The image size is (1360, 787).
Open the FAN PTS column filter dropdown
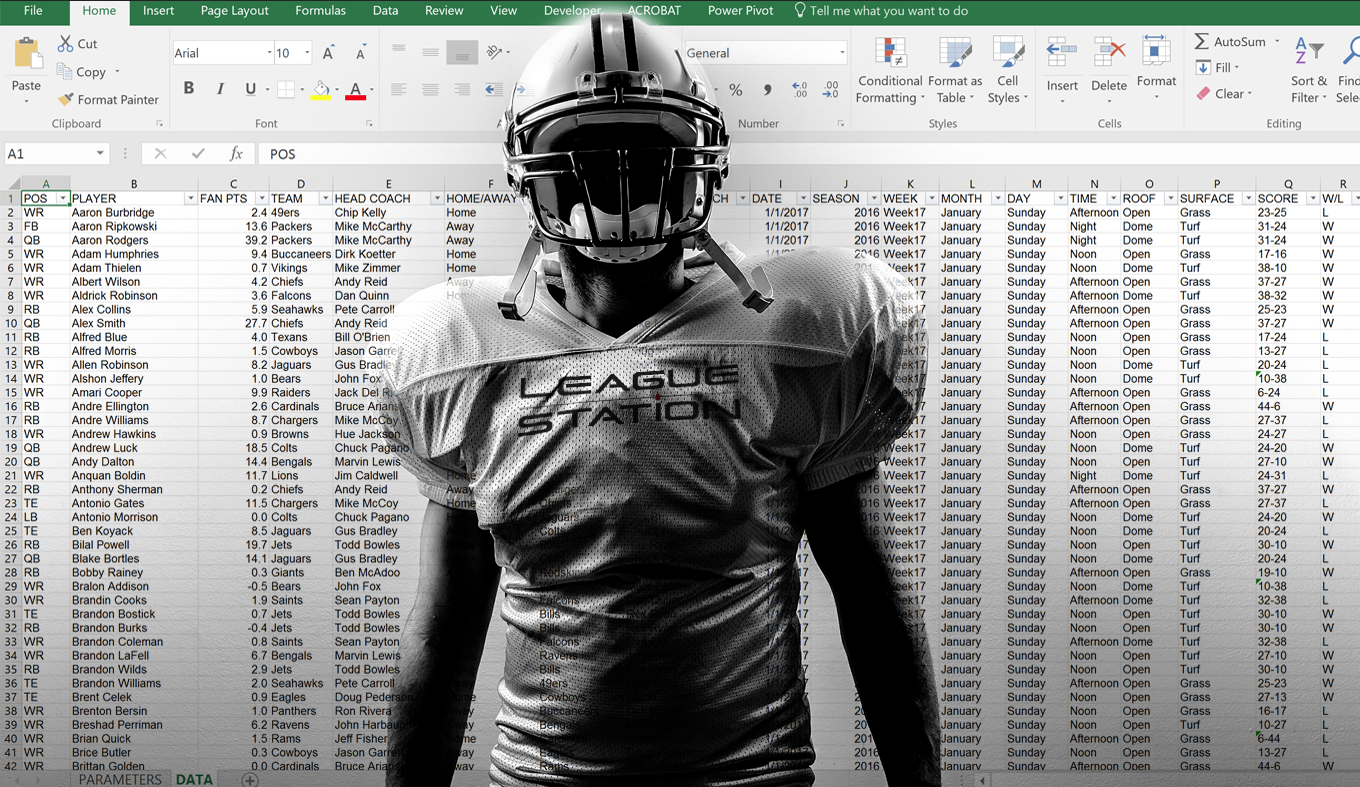point(261,199)
